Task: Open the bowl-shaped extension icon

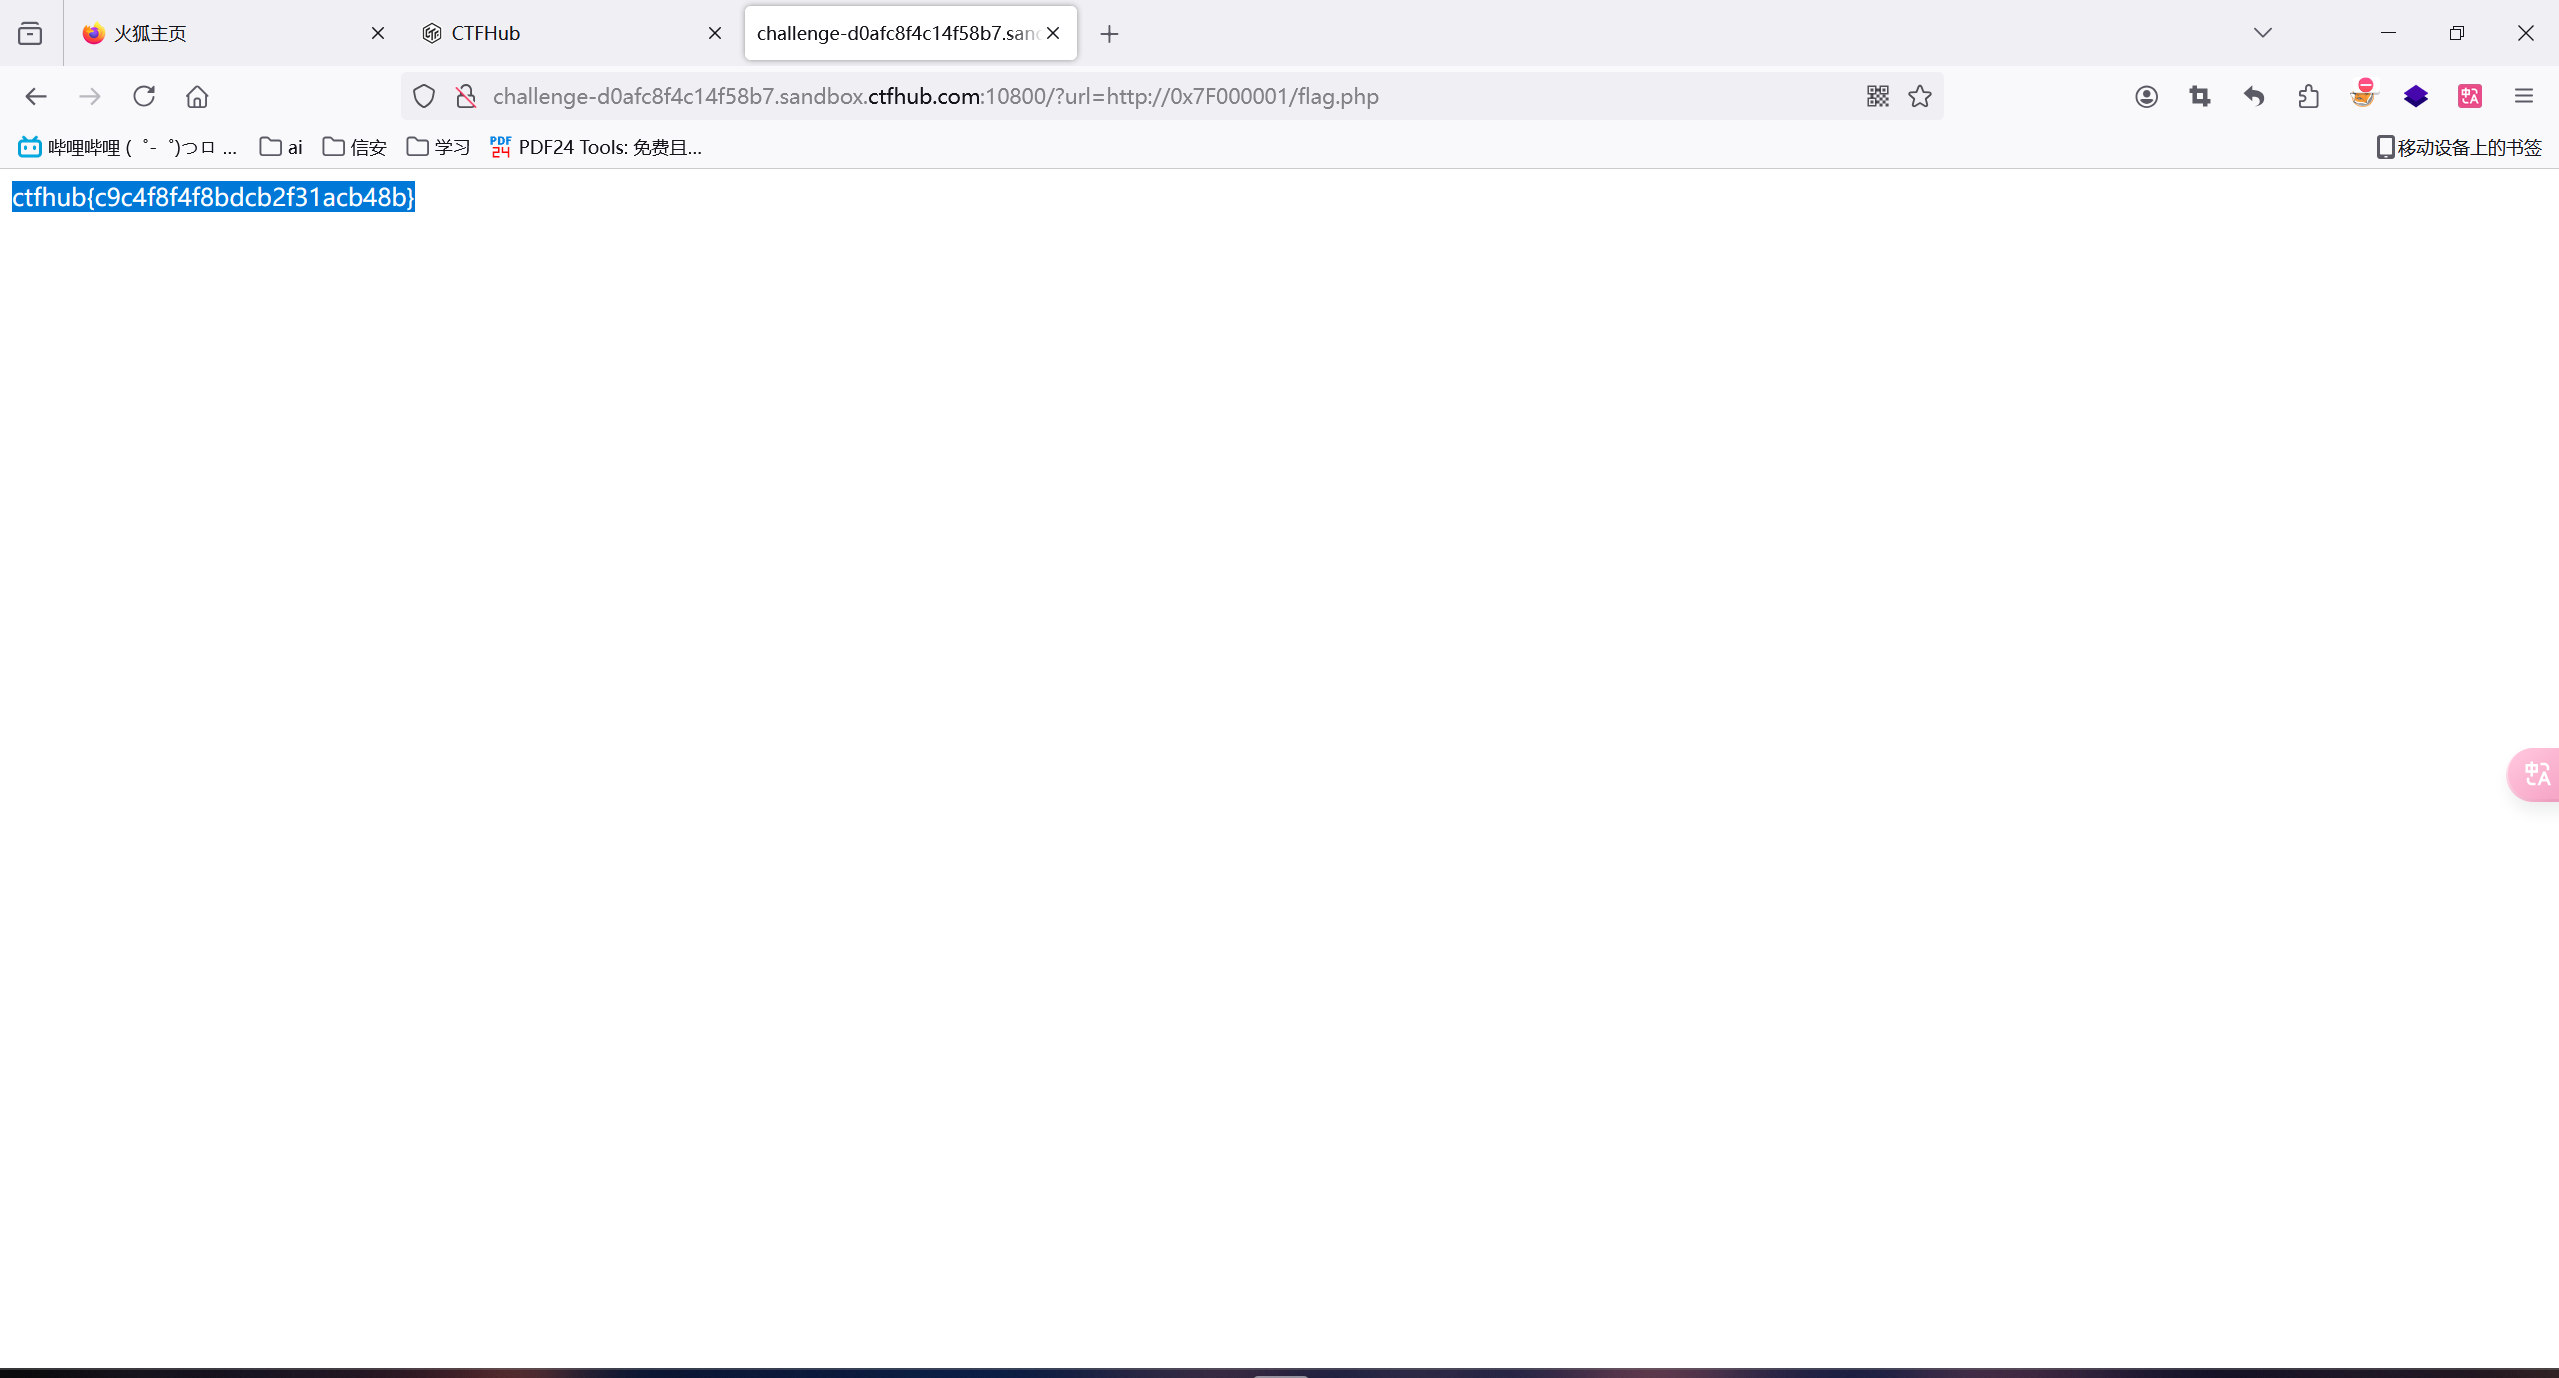Action: [2363, 94]
